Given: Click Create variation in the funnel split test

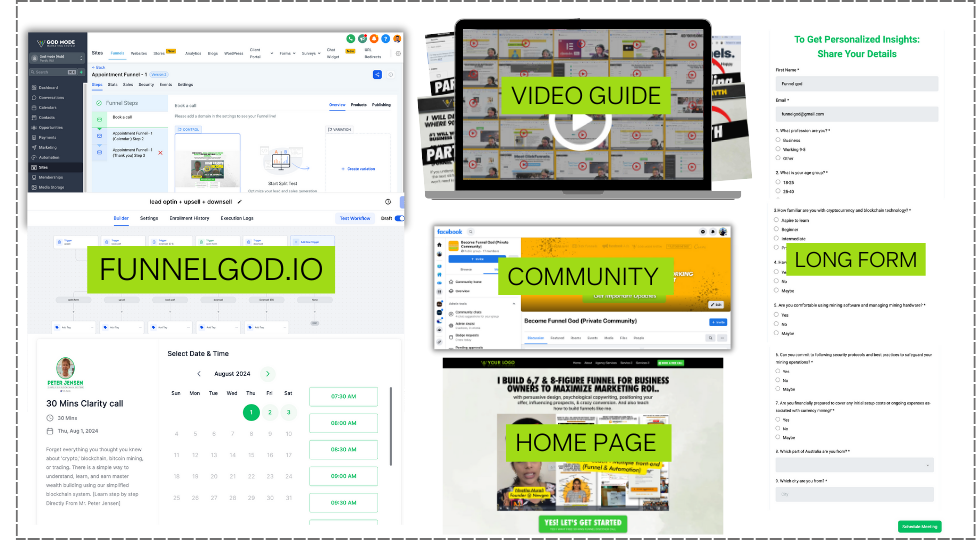Looking at the screenshot, I should click(358, 169).
